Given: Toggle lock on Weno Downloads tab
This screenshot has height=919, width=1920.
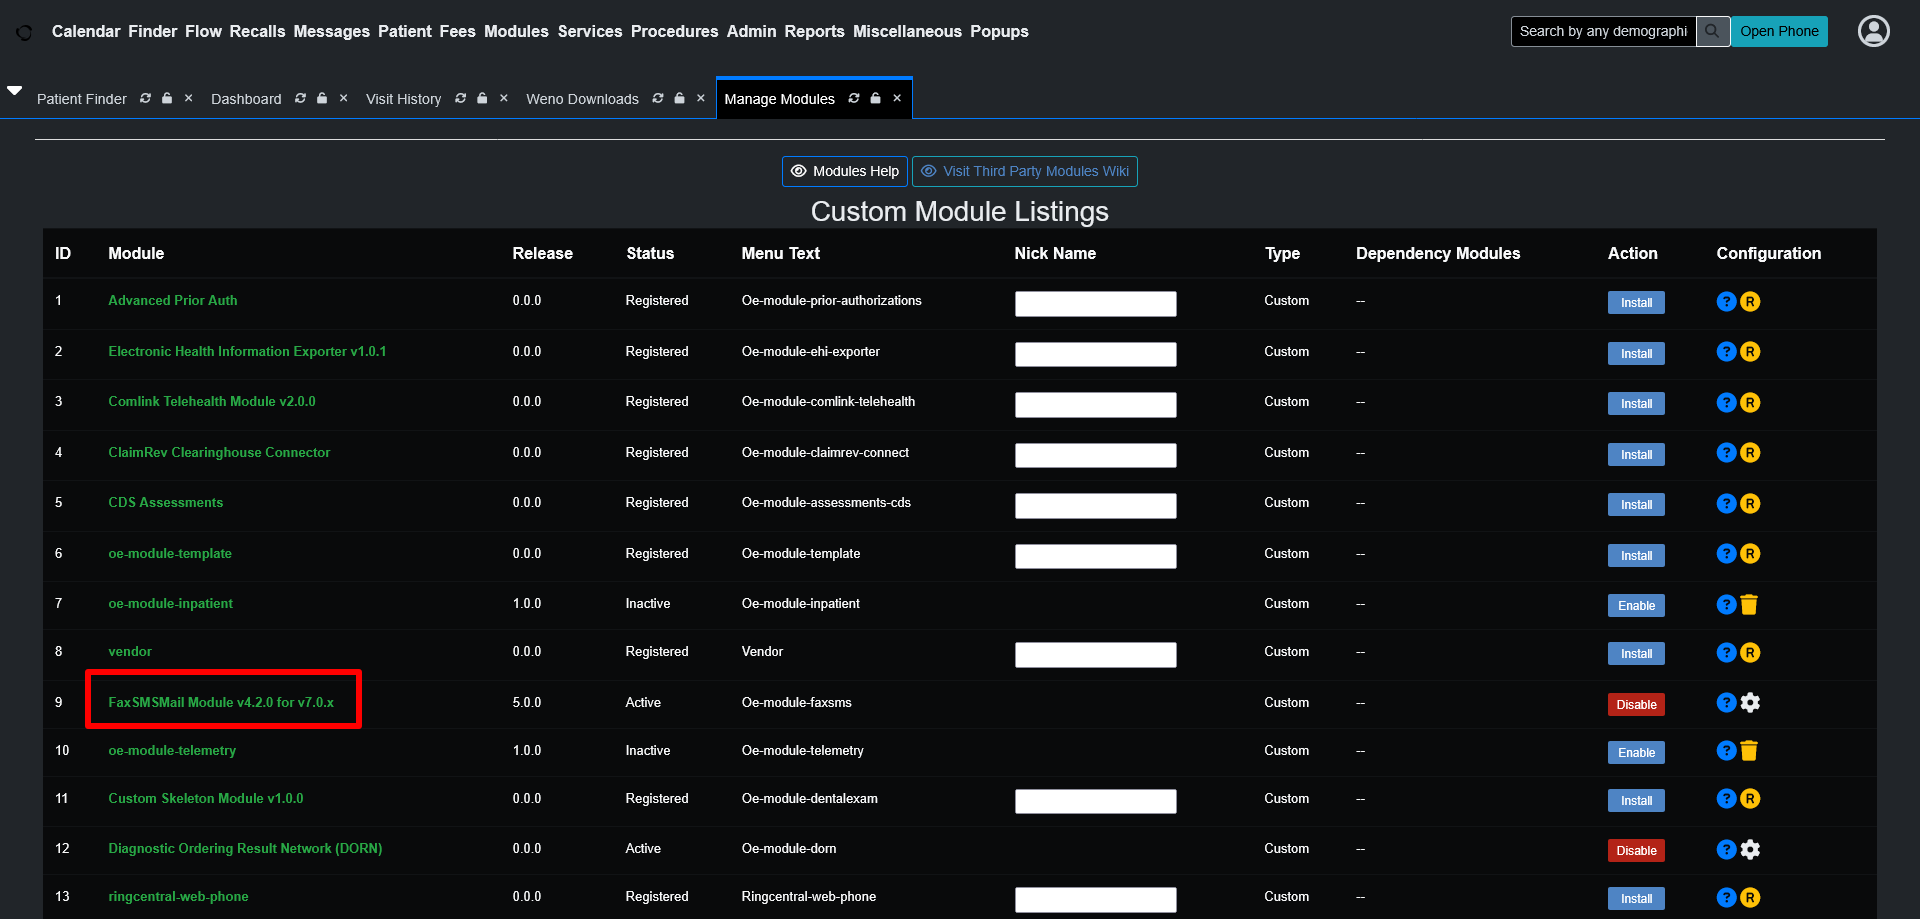Looking at the screenshot, I should pos(680,98).
